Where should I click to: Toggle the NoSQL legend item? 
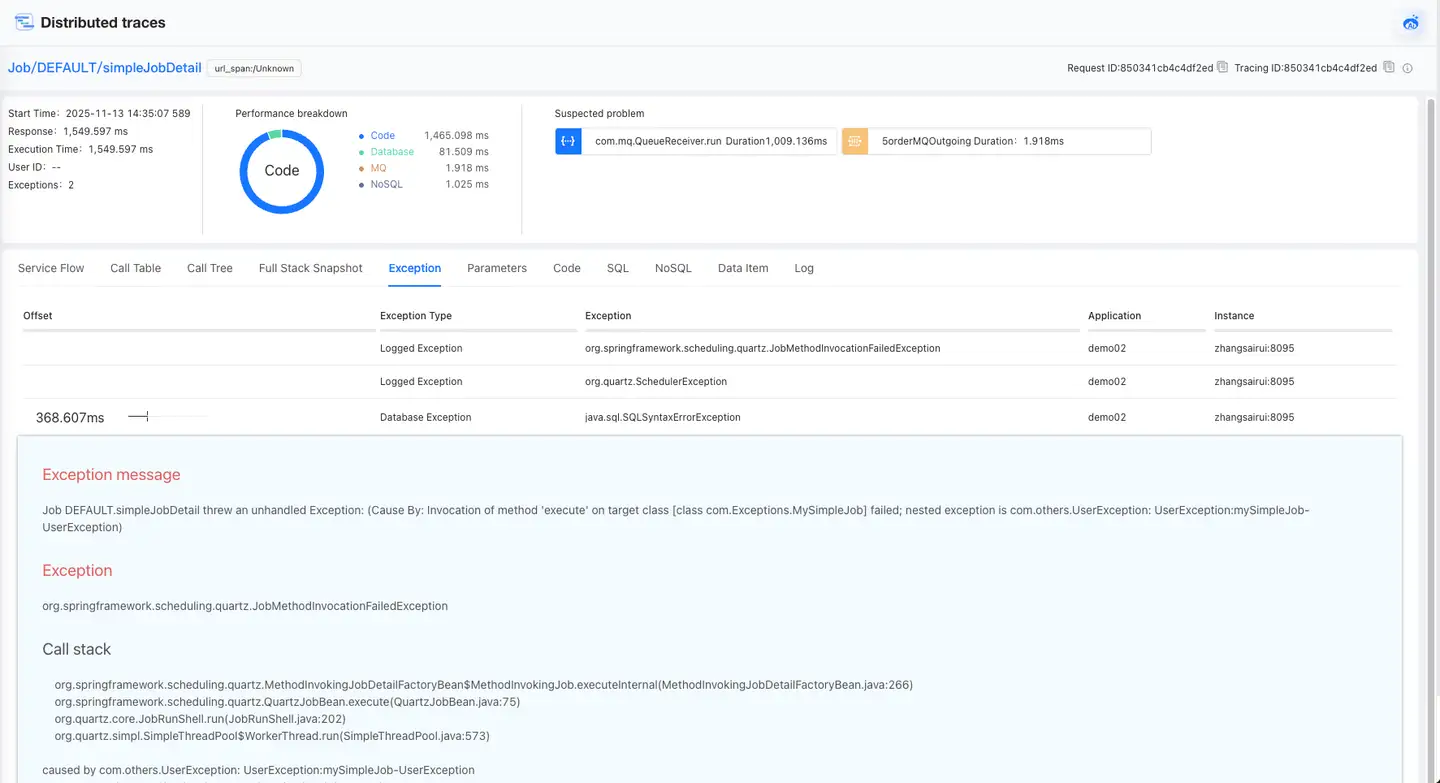pyautogui.click(x=386, y=184)
